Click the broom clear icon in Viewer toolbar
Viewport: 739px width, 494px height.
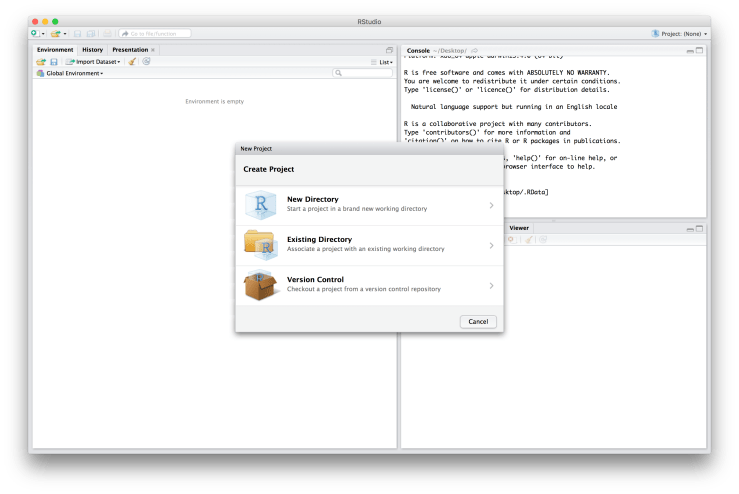pos(529,239)
